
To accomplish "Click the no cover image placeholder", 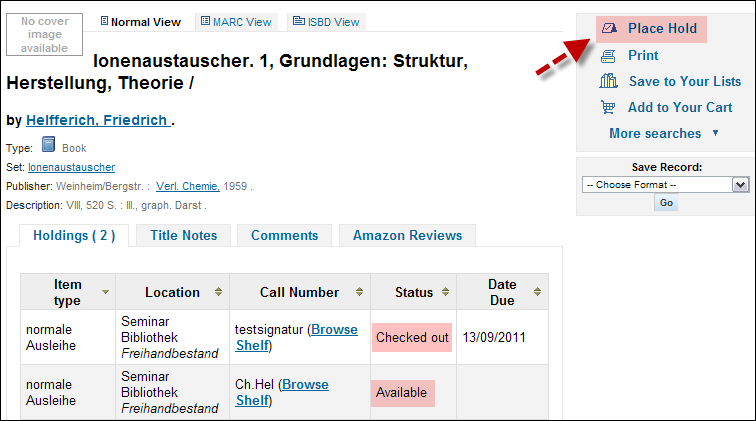I will coord(45,34).
